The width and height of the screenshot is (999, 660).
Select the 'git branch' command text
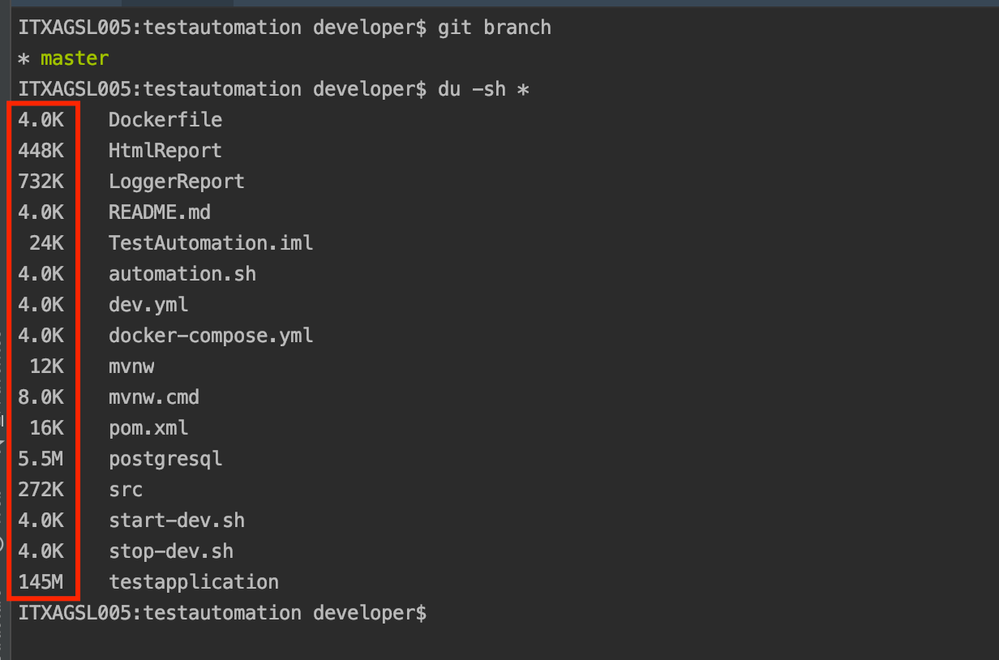494,27
